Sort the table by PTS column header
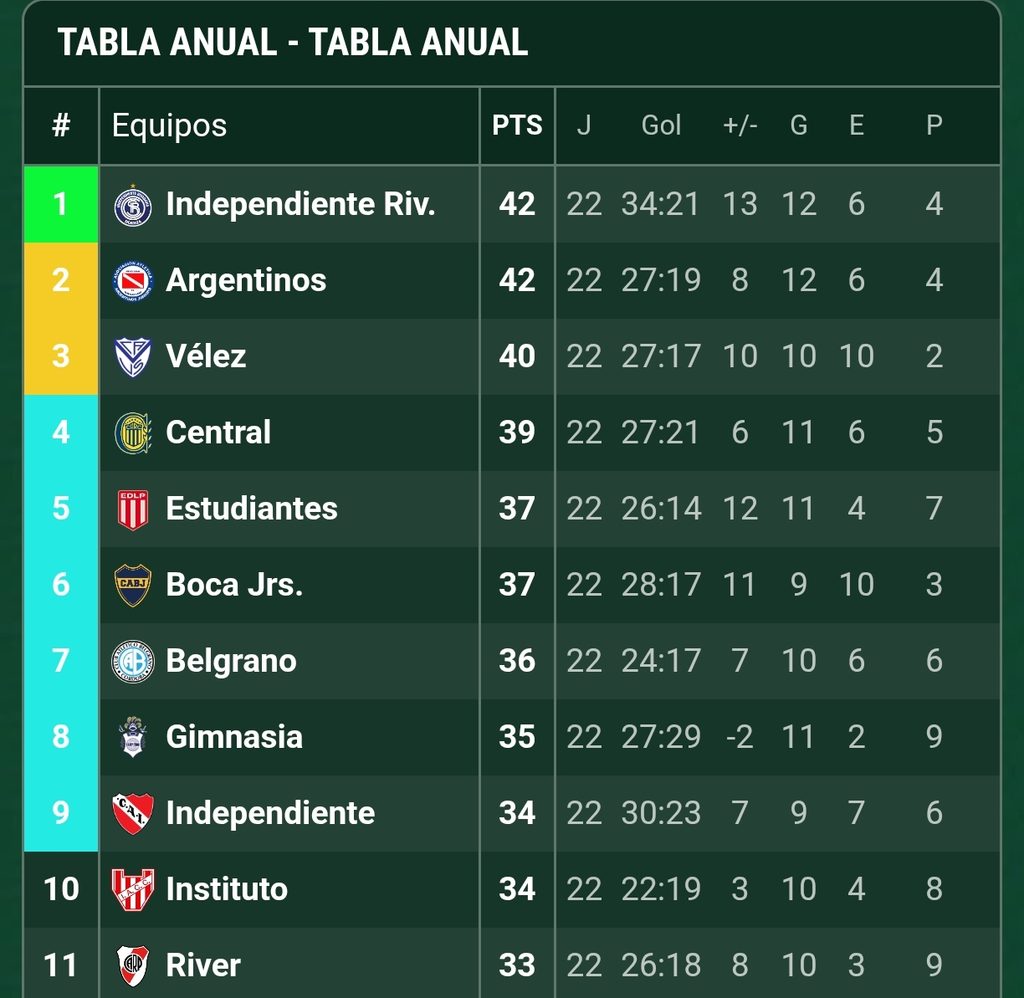 [517, 125]
